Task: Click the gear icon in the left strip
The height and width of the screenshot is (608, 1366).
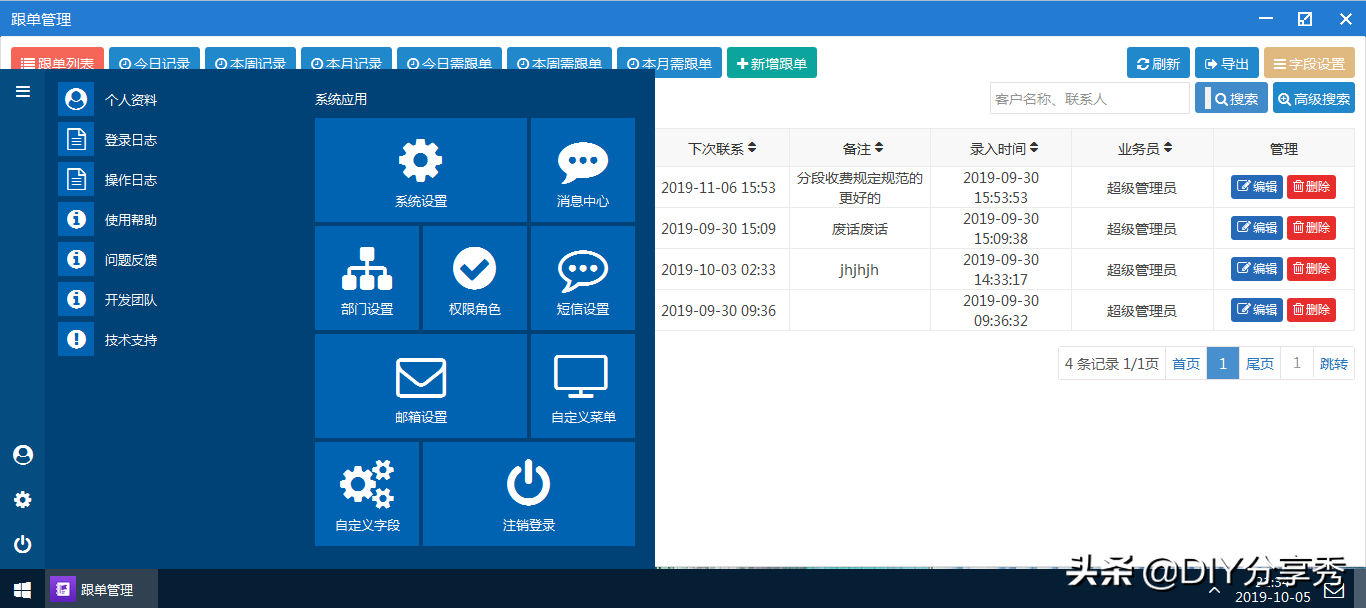Action: [23, 500]
